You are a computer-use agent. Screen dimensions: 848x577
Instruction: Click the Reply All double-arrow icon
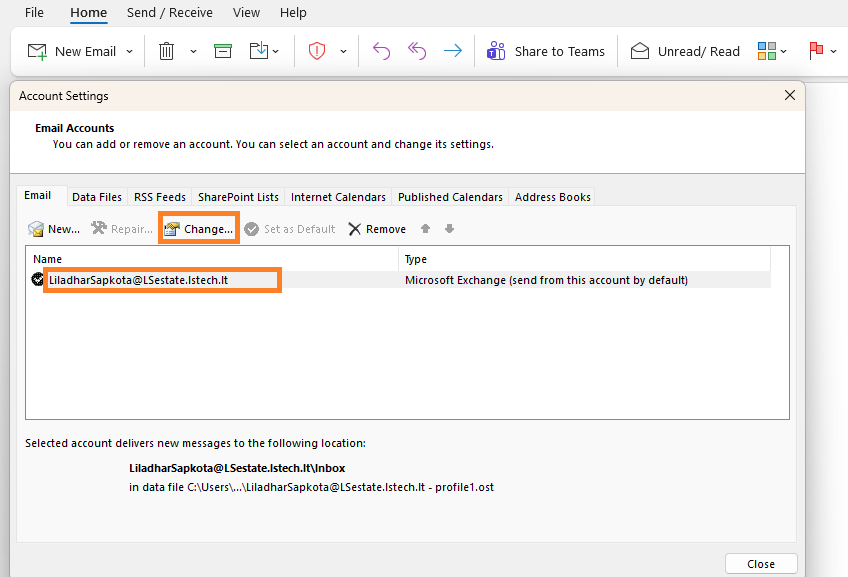pos(417,51)
